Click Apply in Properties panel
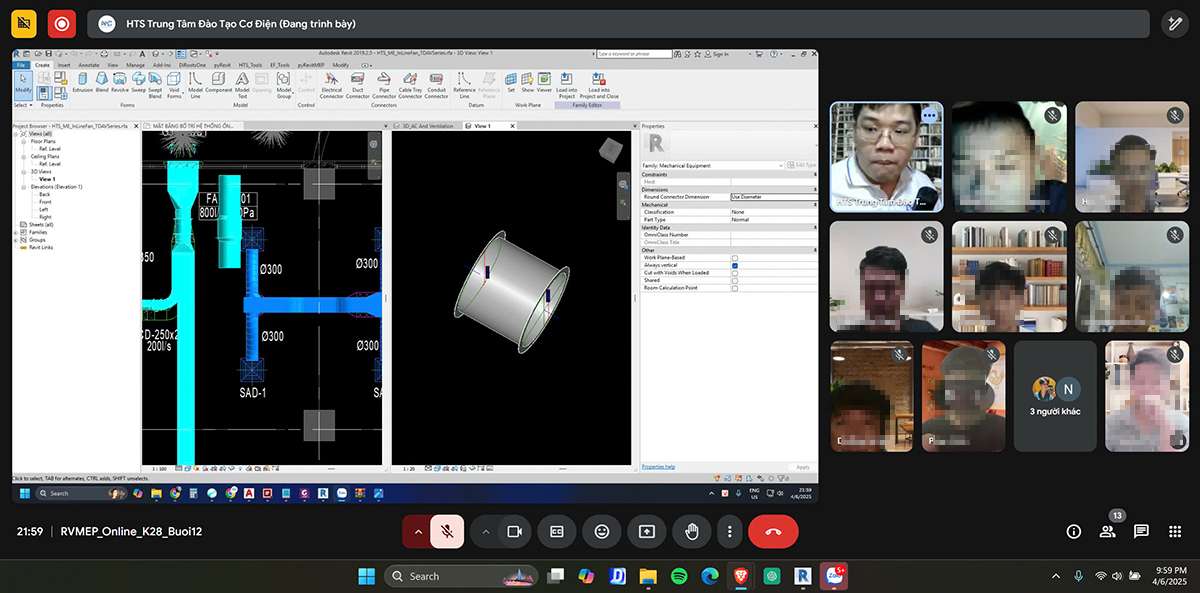The width and height of the screenshot is (1200, 593). click(802, 466)
